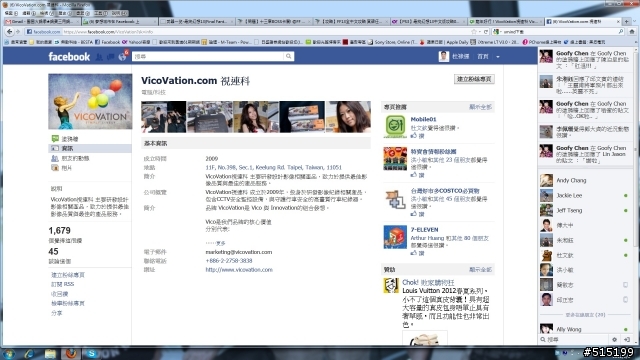
Task: Hide the chat sidebar via arrow icon
Action: [x=627, y=339]
